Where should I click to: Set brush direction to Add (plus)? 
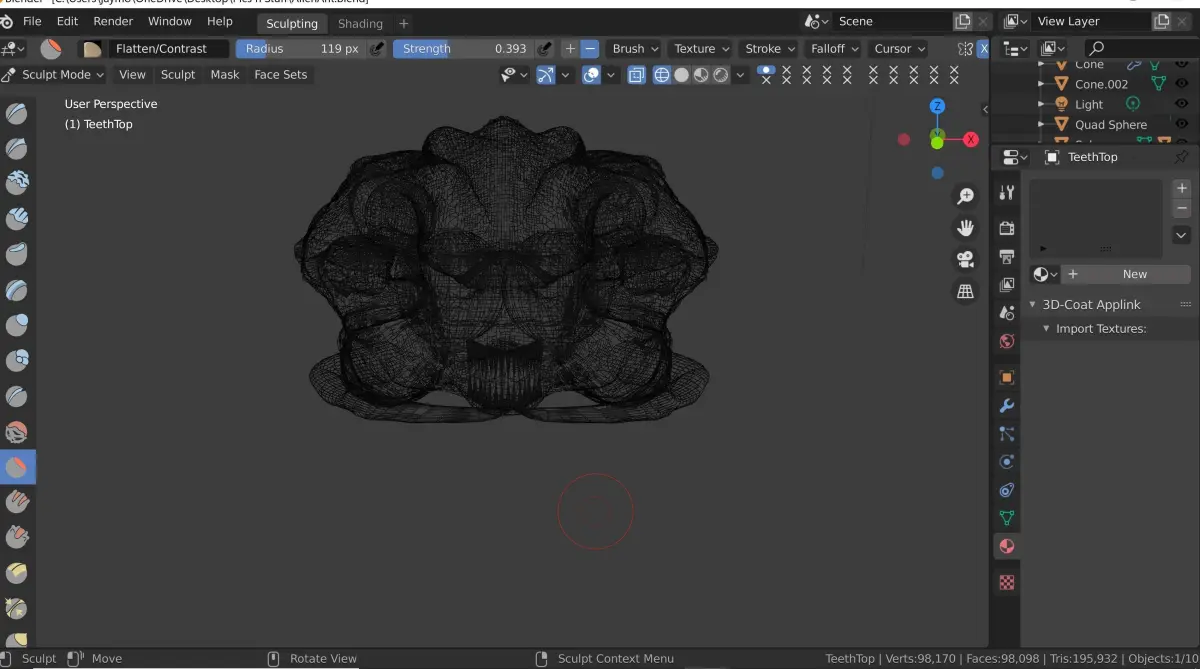click(570, 48)
